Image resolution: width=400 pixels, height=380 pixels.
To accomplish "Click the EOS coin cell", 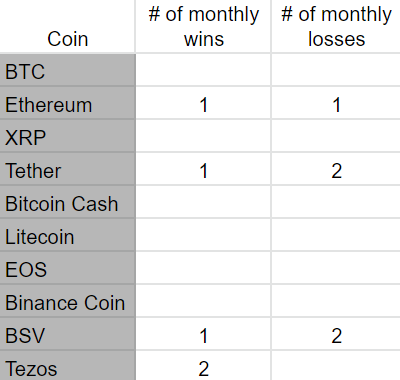I will tap(67, 268).
